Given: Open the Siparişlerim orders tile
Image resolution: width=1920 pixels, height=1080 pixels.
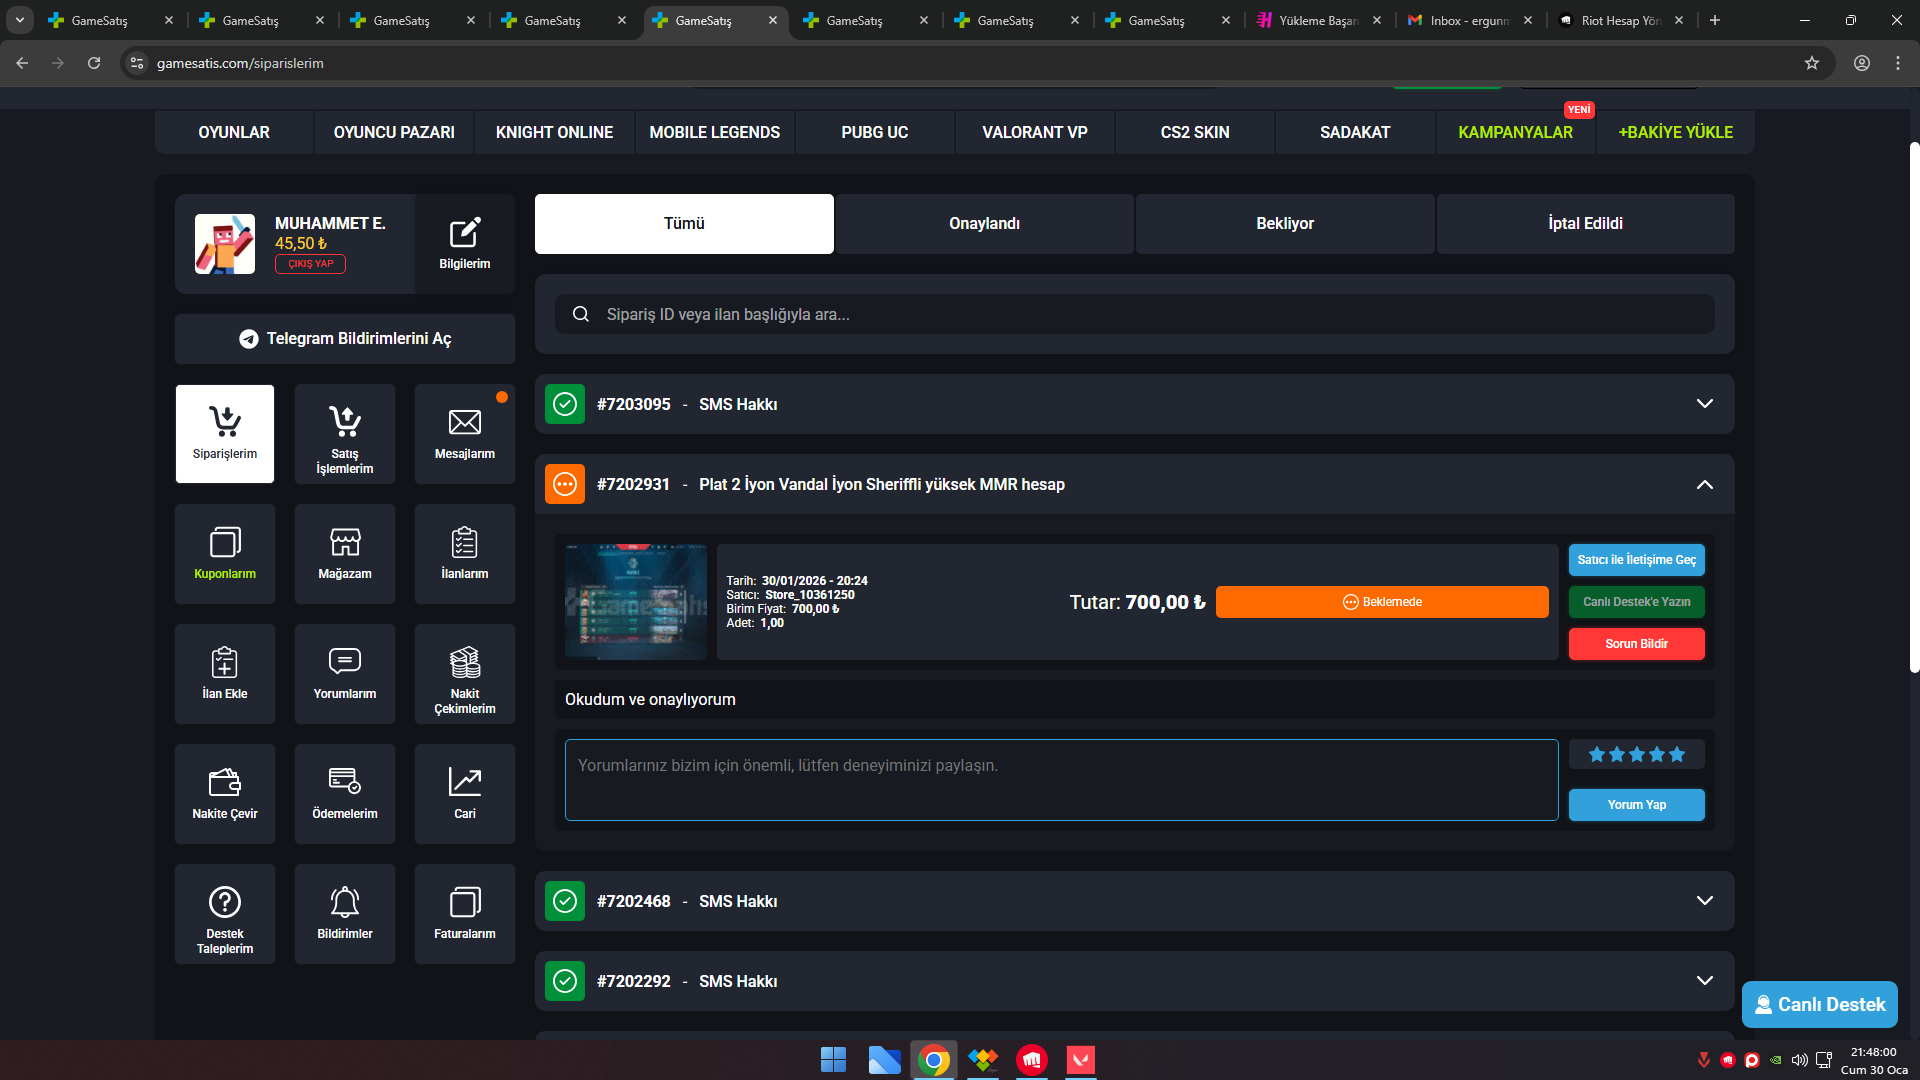Looking at the screenshot, I should (225, 434).
